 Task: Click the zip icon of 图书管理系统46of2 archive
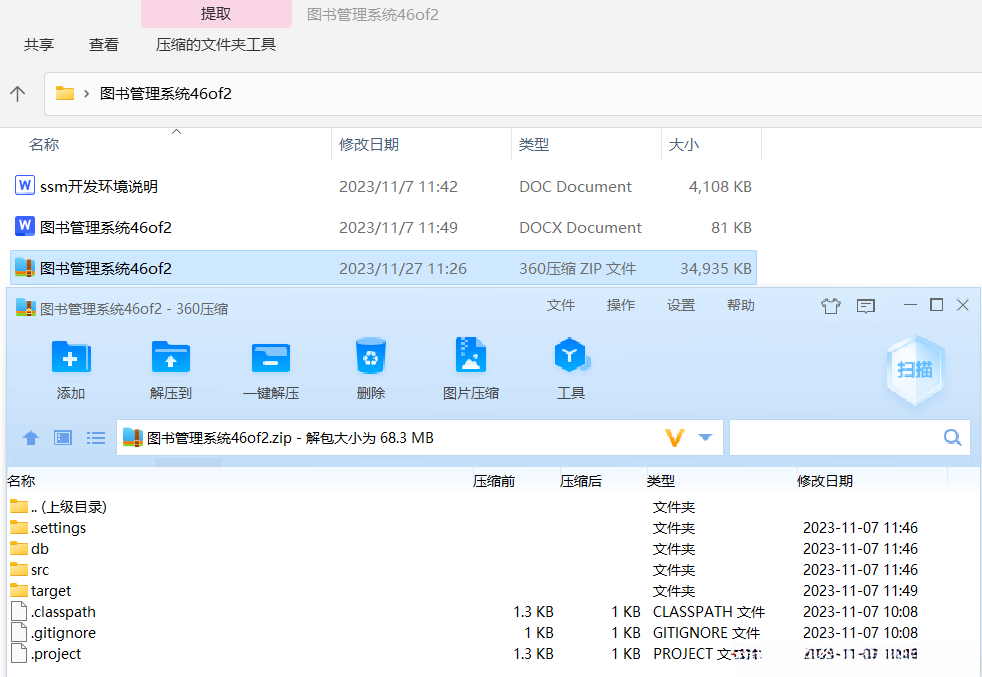tap(24, 267)
